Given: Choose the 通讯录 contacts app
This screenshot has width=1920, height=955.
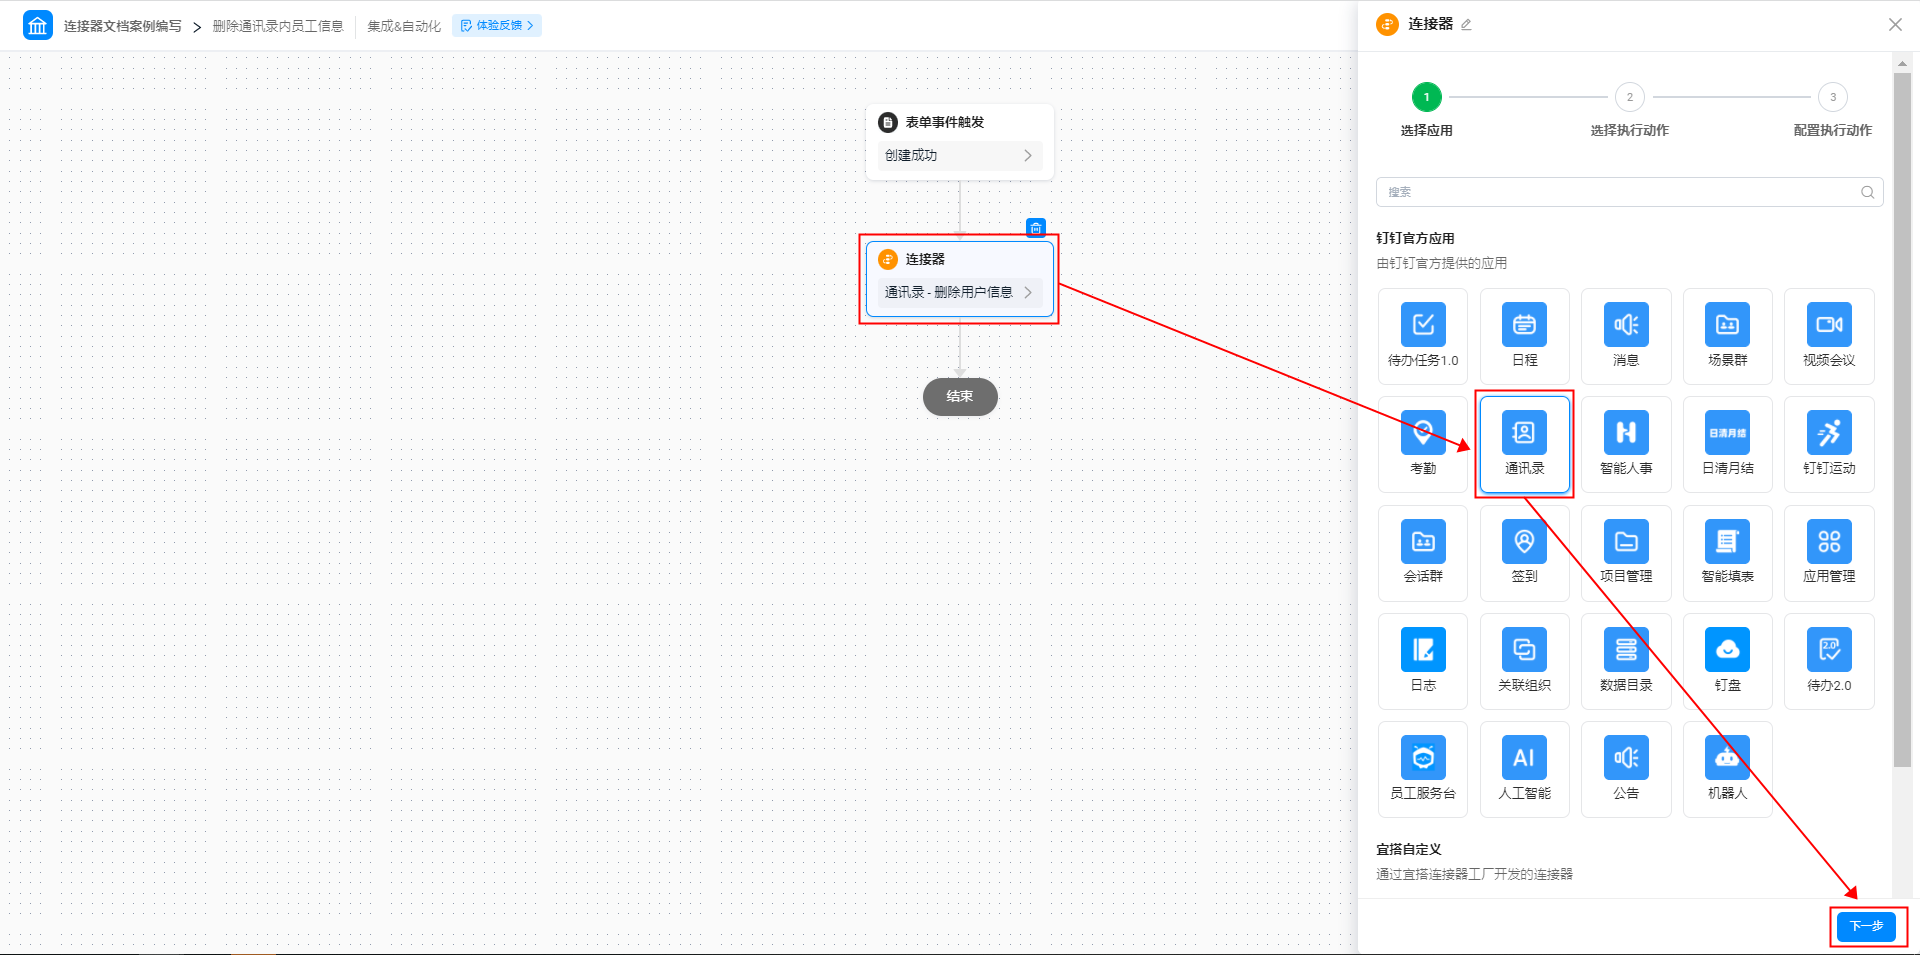Looking at the screenshot, I should [x=1524, y=444].
